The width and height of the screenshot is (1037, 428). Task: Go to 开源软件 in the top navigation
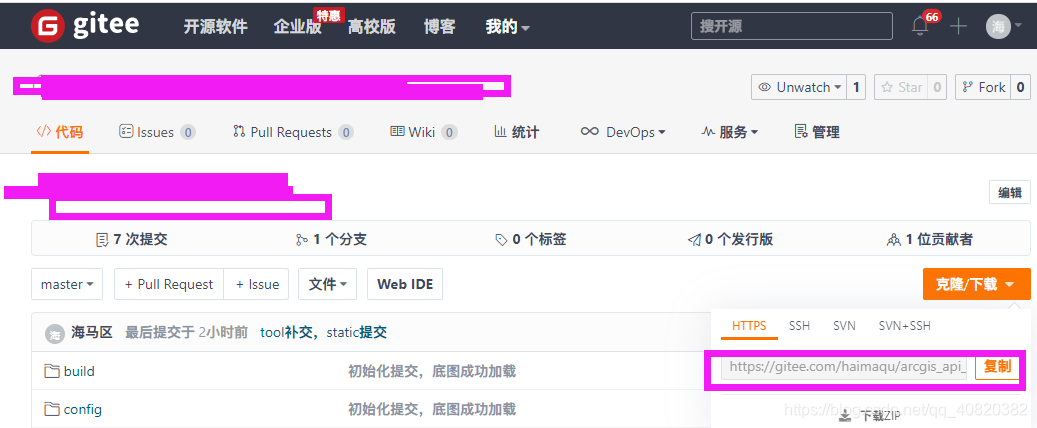pyautogui.click(x=216, y=27)
